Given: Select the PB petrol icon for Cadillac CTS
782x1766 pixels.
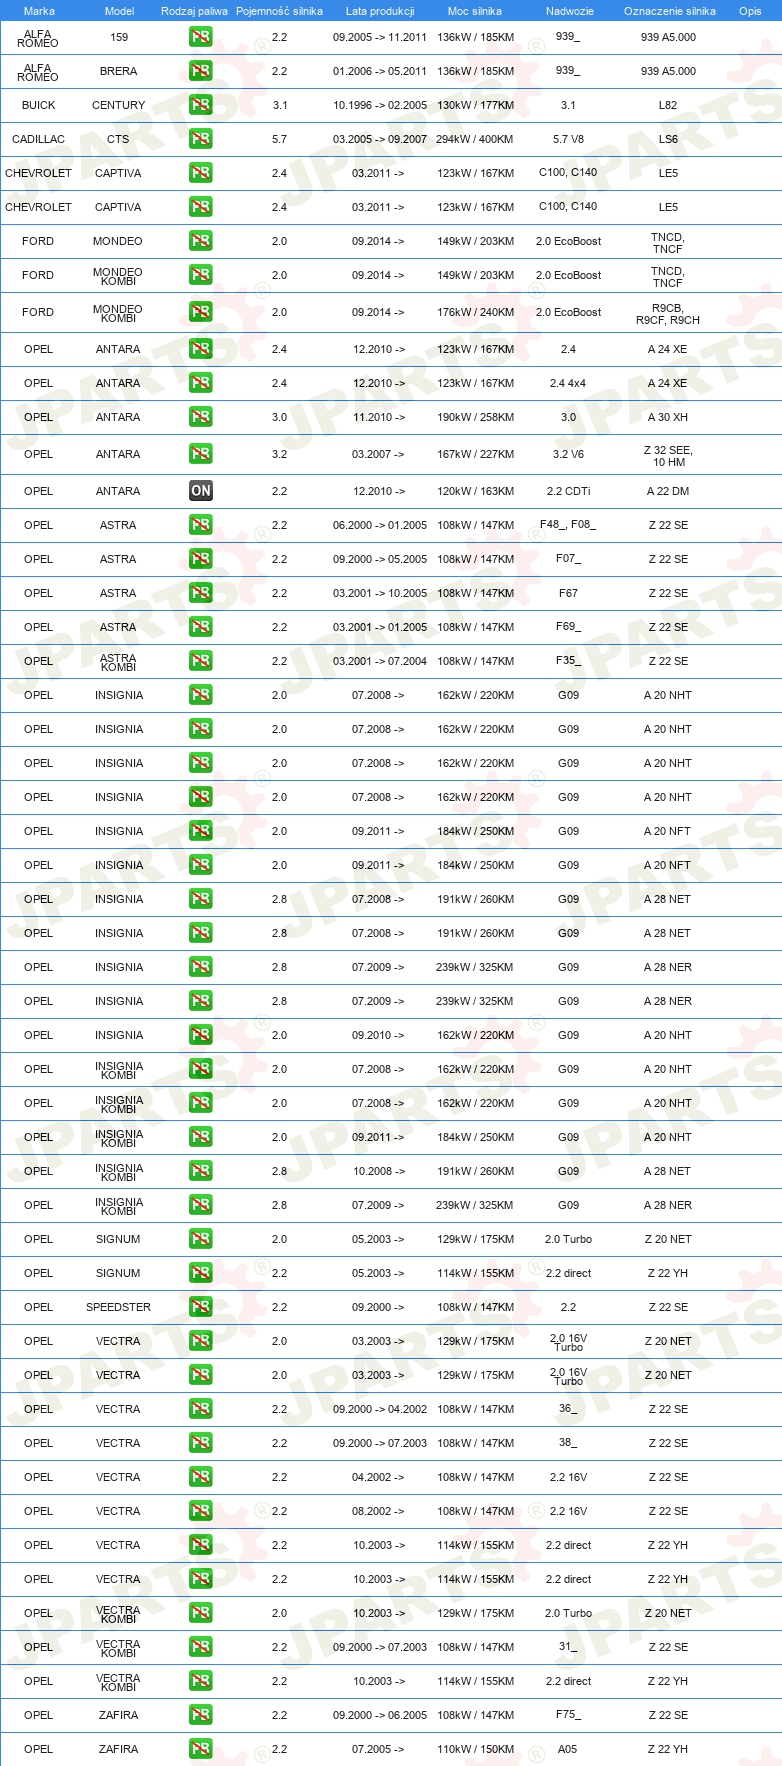Looking at the screenshot, I should click(201, 139).
